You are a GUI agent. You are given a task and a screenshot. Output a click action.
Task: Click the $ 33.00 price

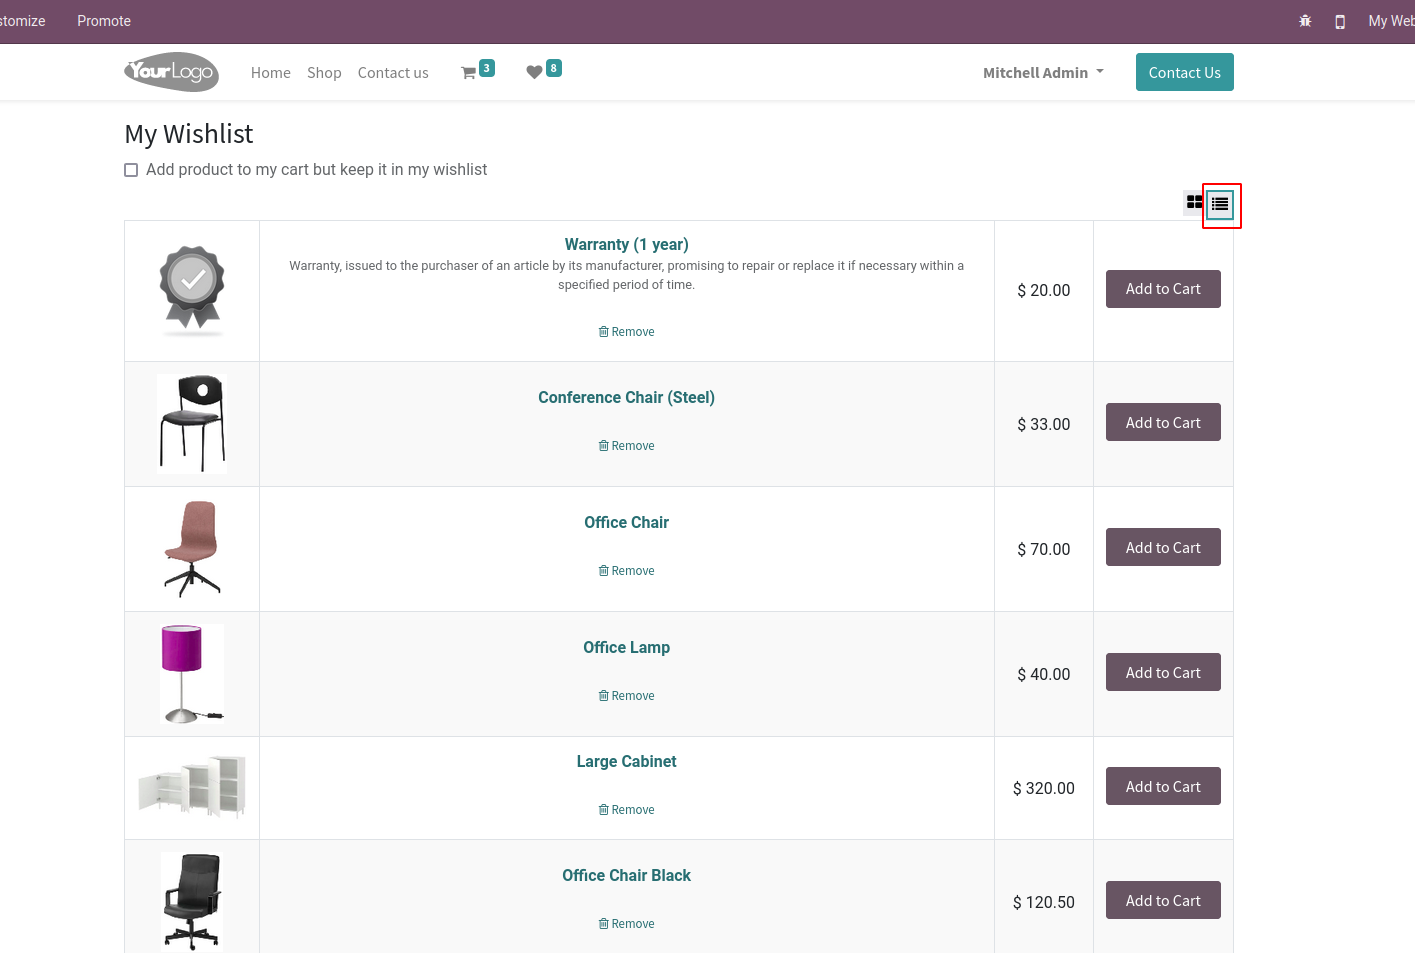pos(1043,424)
